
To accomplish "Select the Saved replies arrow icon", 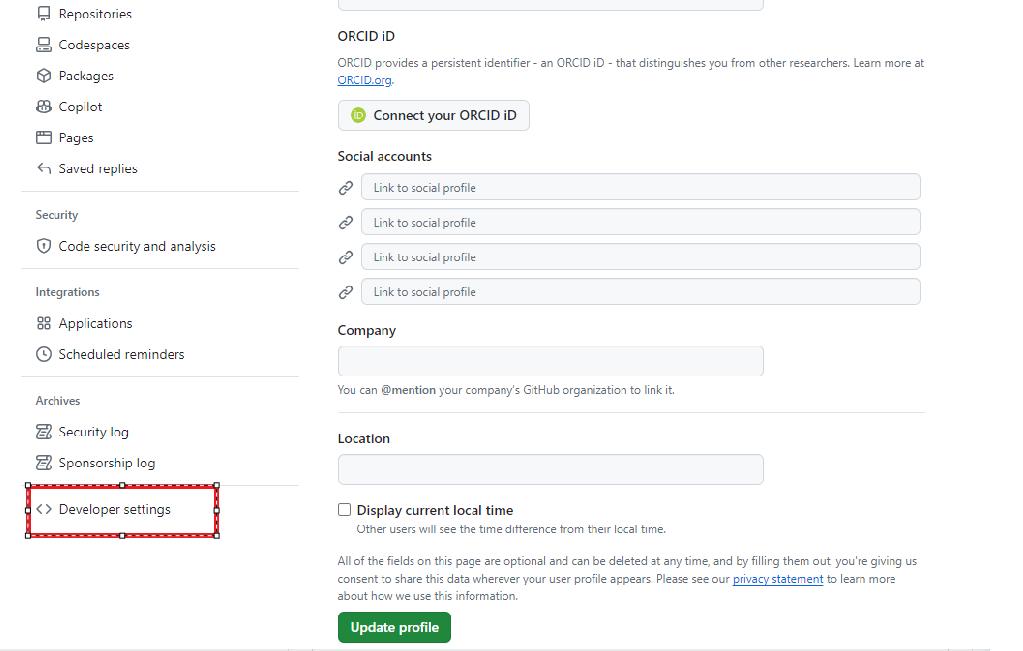I will point(42,168).
